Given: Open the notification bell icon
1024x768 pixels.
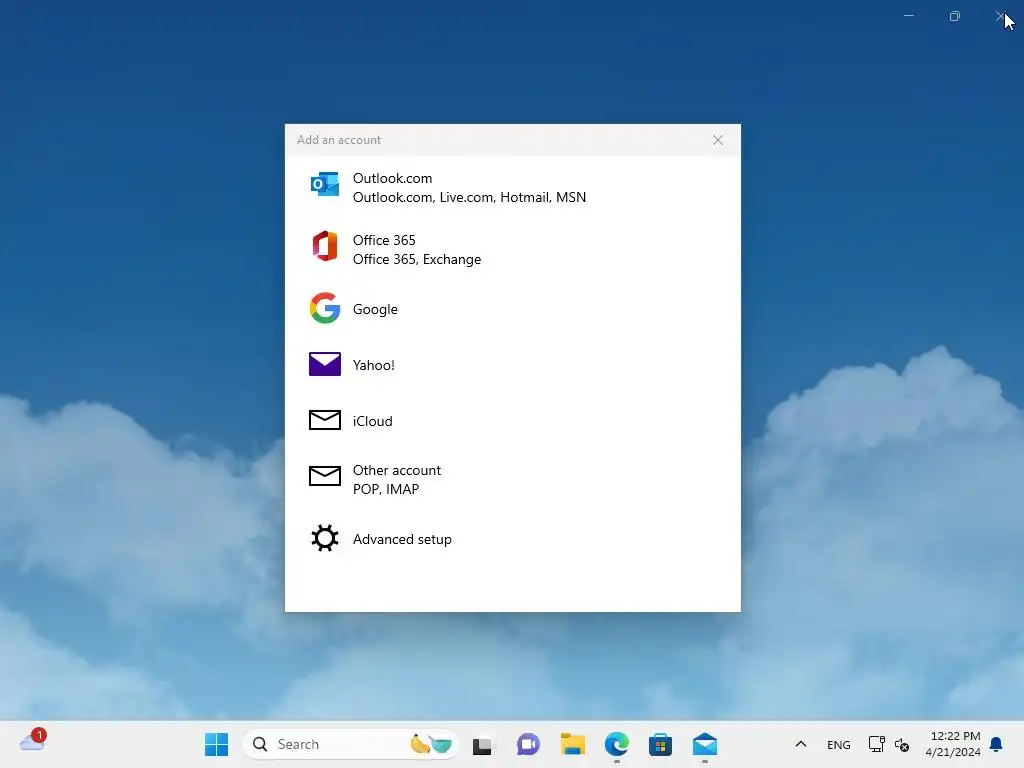Looking at the screenshot, I should [x=996, y=744].
